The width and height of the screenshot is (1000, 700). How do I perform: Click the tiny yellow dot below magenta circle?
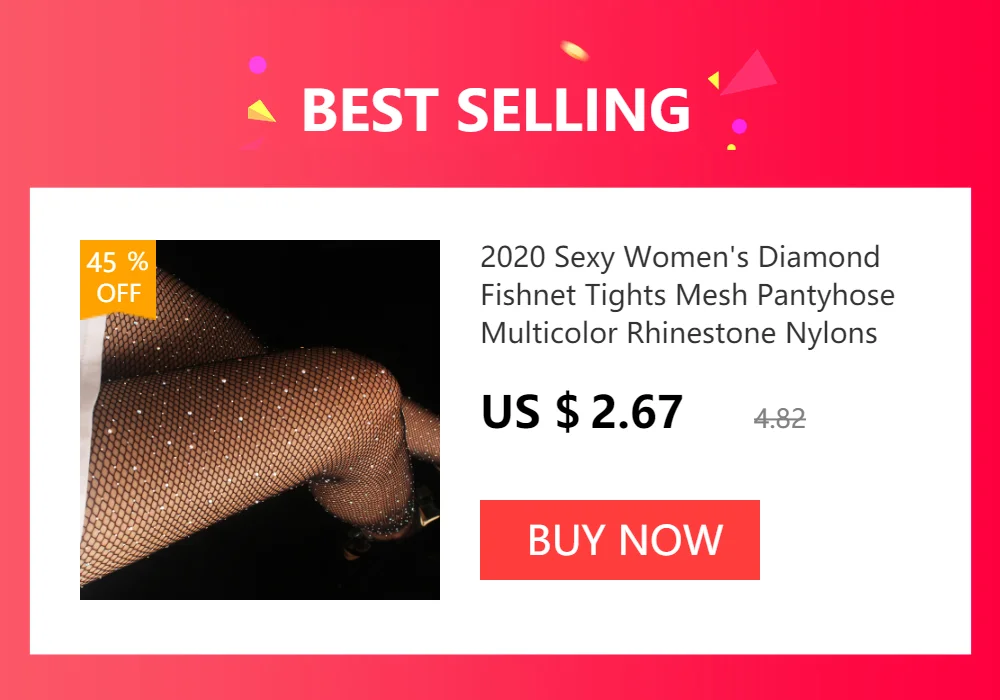732,147
